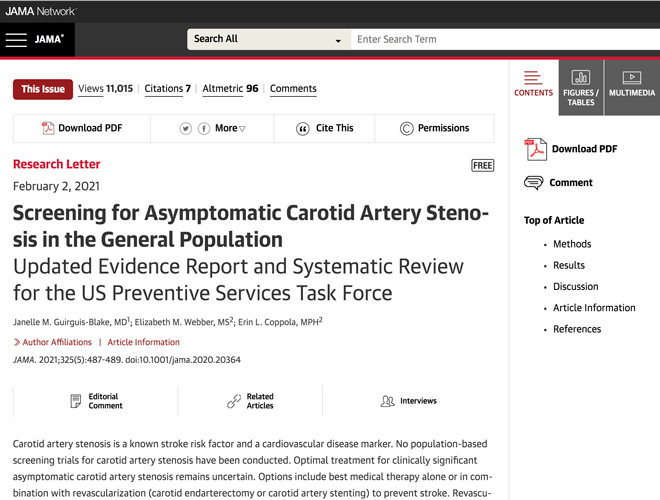Share article via Twitter icon

(186, 128)
